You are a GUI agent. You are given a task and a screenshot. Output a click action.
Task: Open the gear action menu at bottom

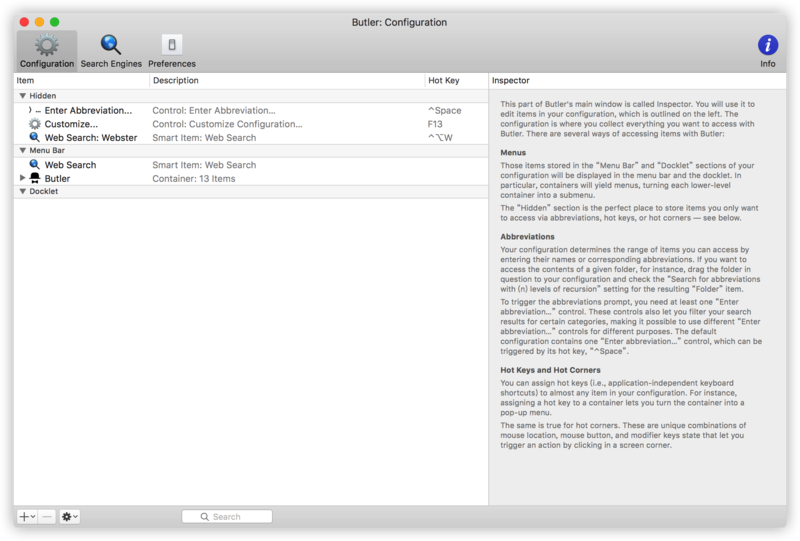pyautogui.click(x=69, y=517)
